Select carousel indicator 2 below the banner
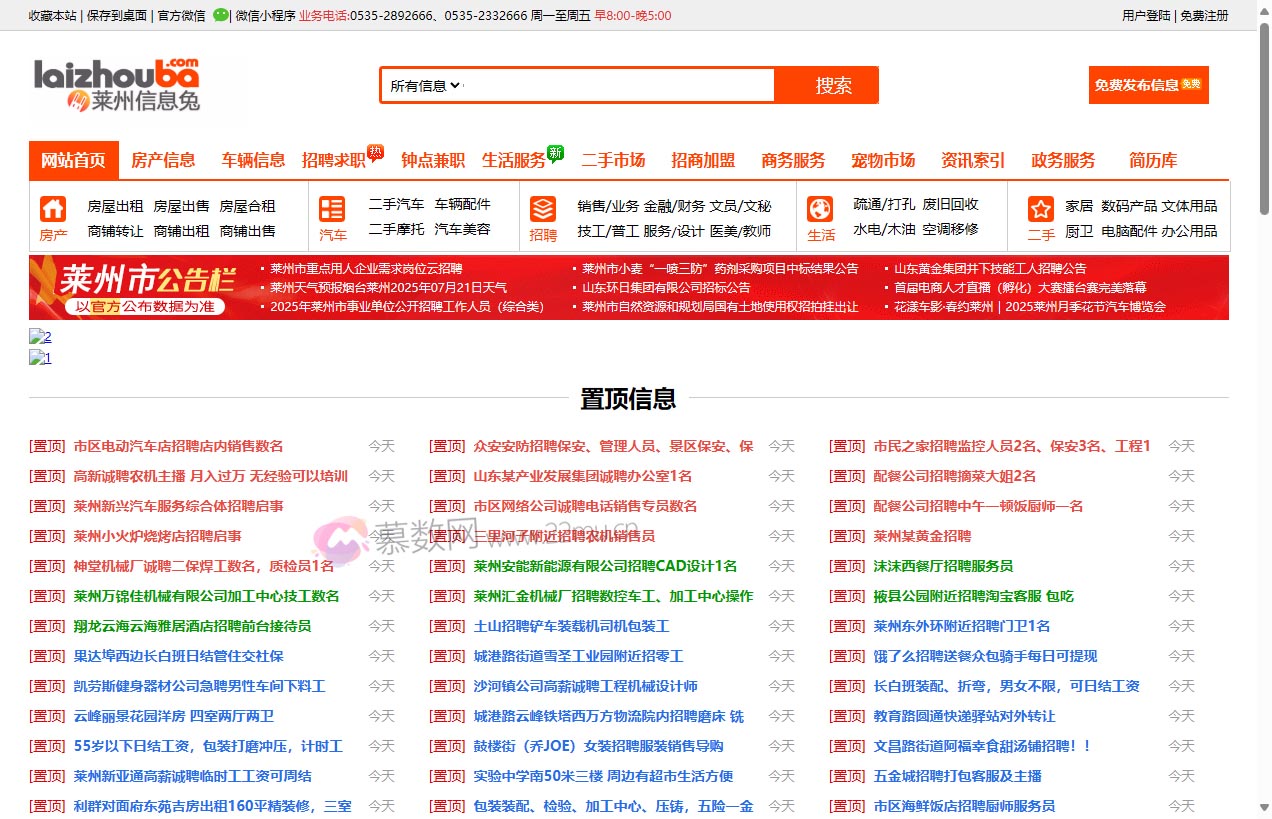Image resolution: width=1272 pixels, height=819 pixels. pos(41,337)
